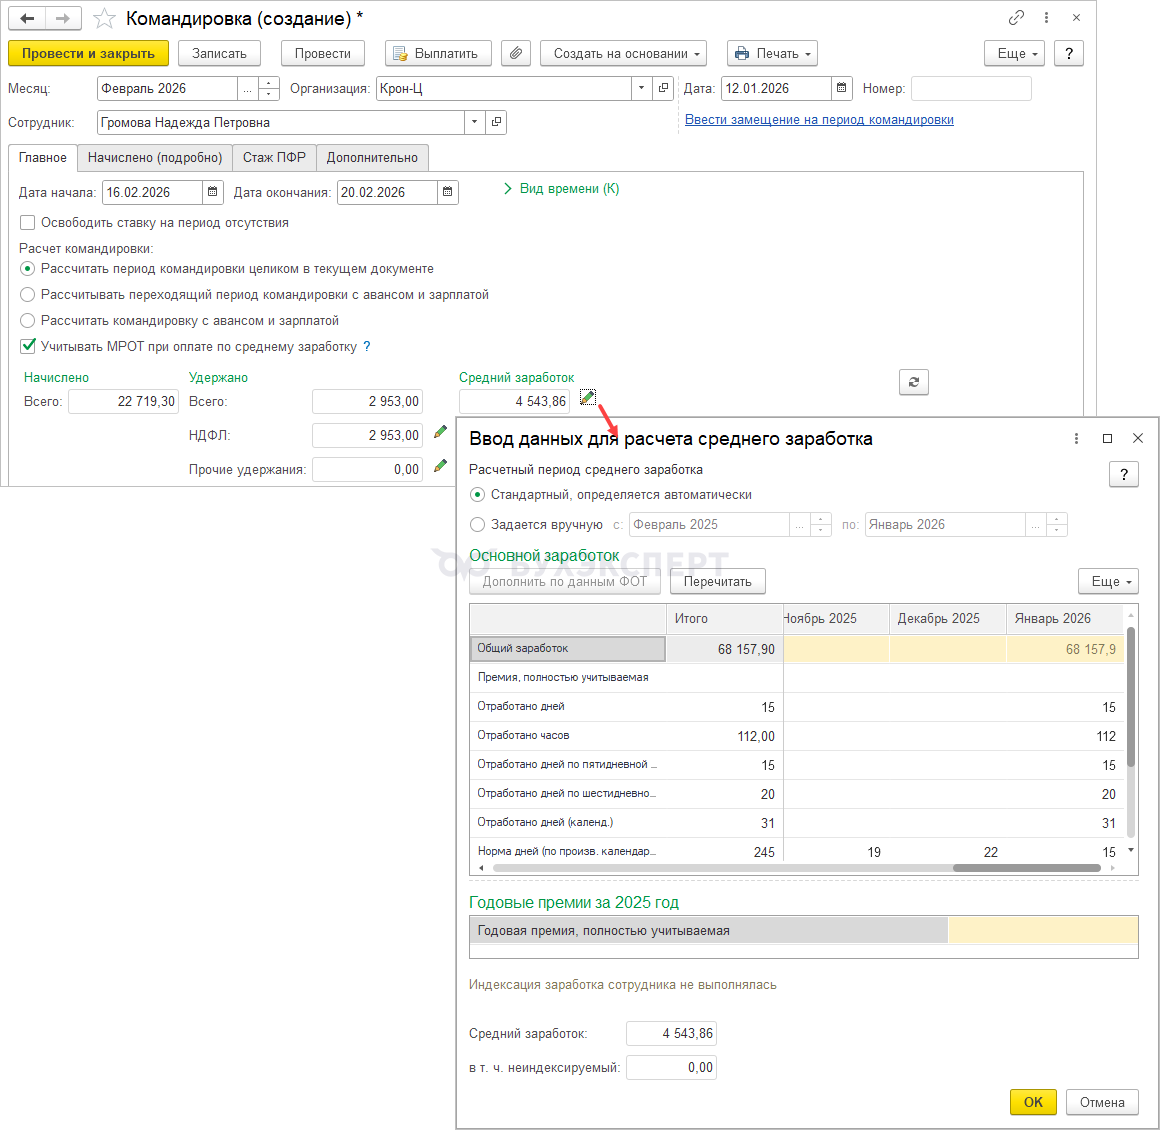Expand the Создать на основании dropdown
Image resolution: width=1160 pixels, height=1130 pixels.
pos(623,54)
